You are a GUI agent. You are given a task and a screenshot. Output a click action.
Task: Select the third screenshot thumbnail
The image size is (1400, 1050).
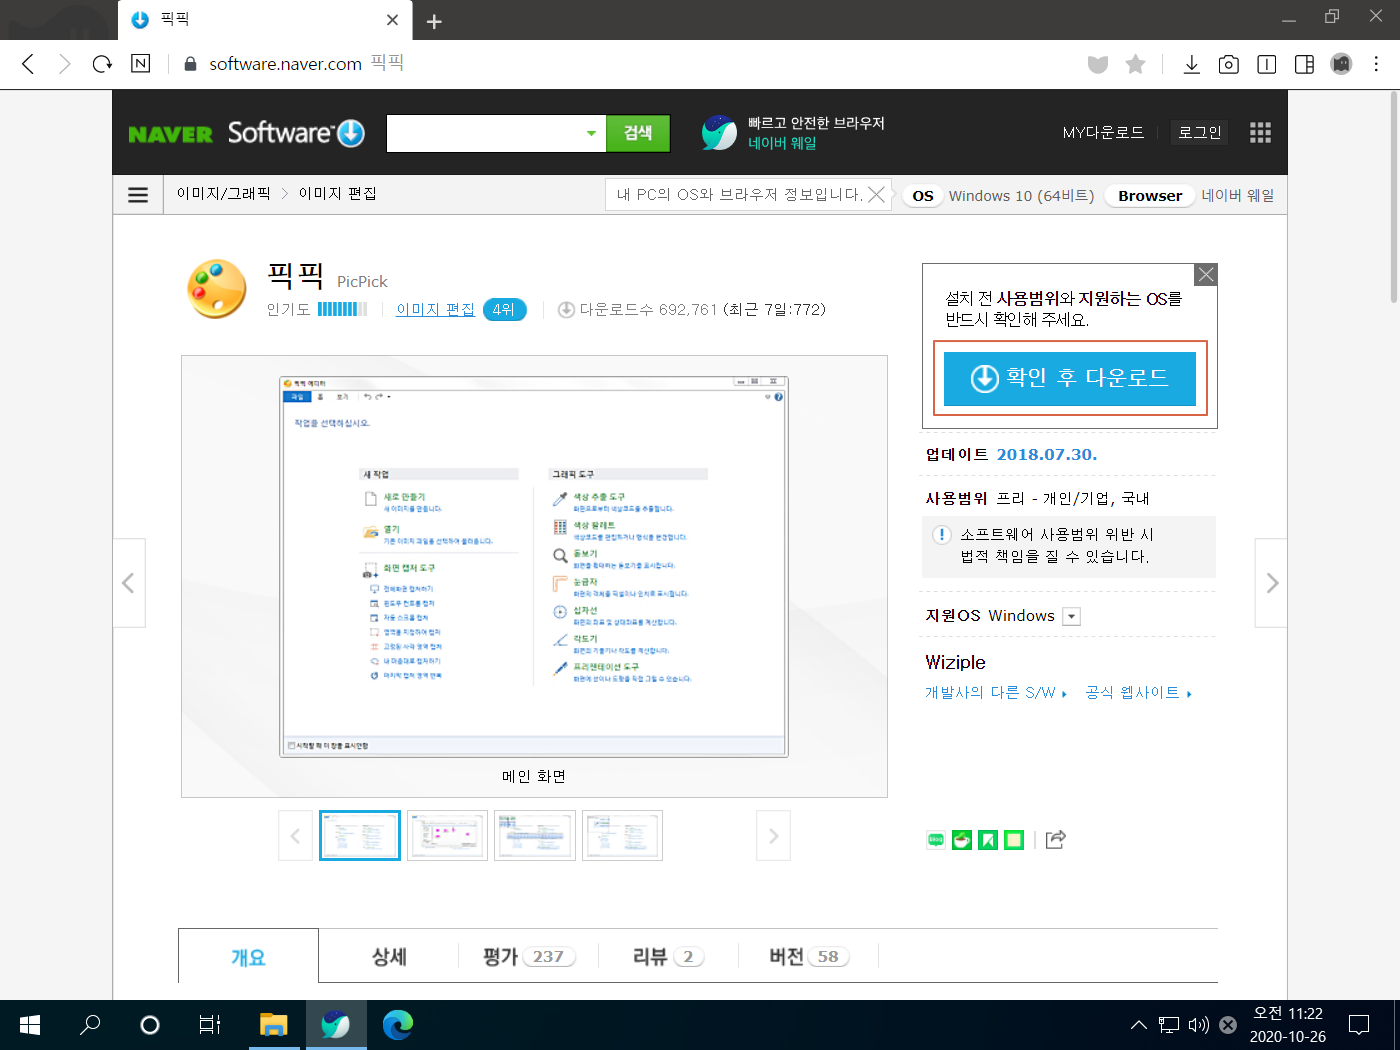pos(535,836)
